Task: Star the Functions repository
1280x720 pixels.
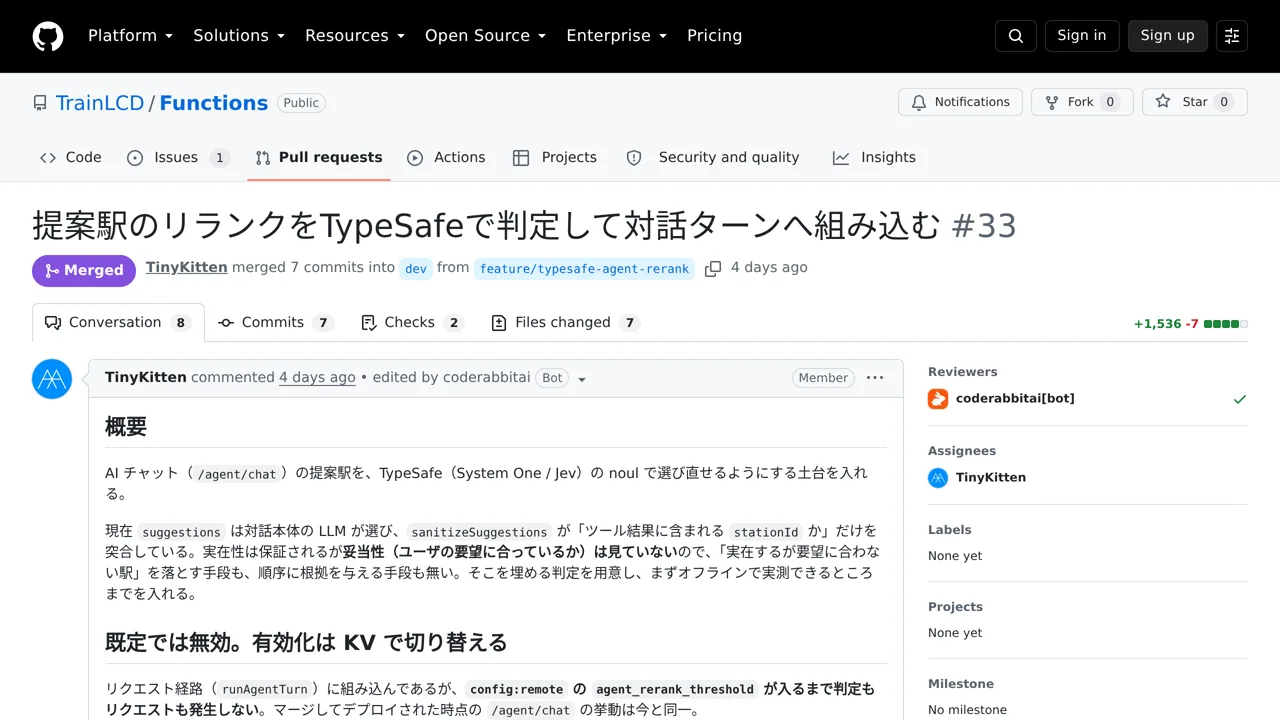Action: tap(1195, 102)
